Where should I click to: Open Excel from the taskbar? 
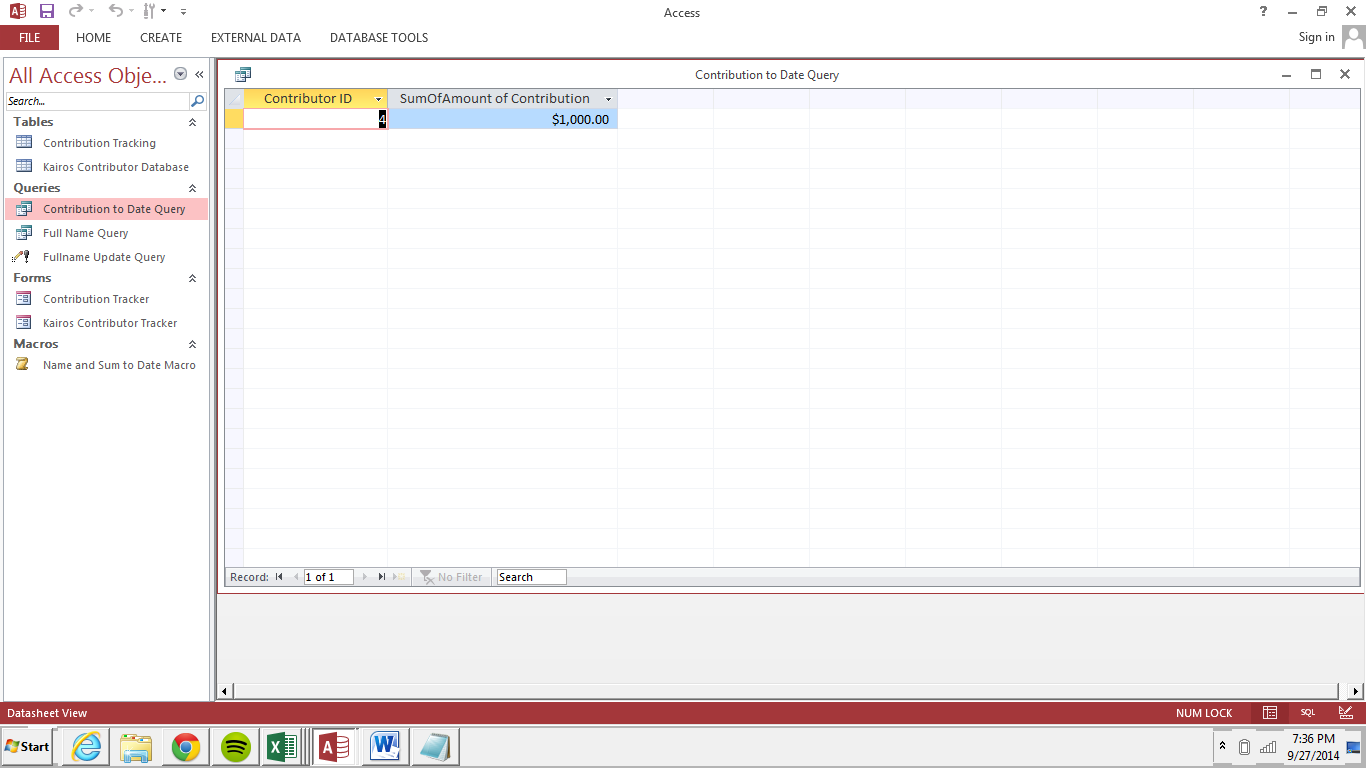[284, 747]
